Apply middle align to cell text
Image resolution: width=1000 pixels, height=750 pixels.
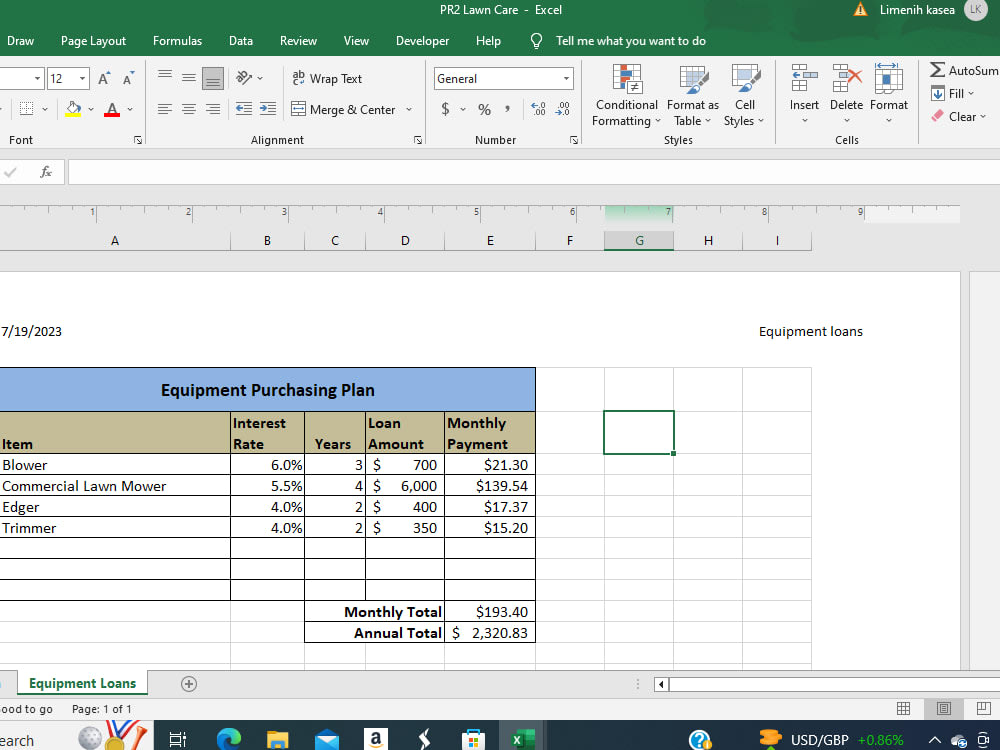click(189, 78)
